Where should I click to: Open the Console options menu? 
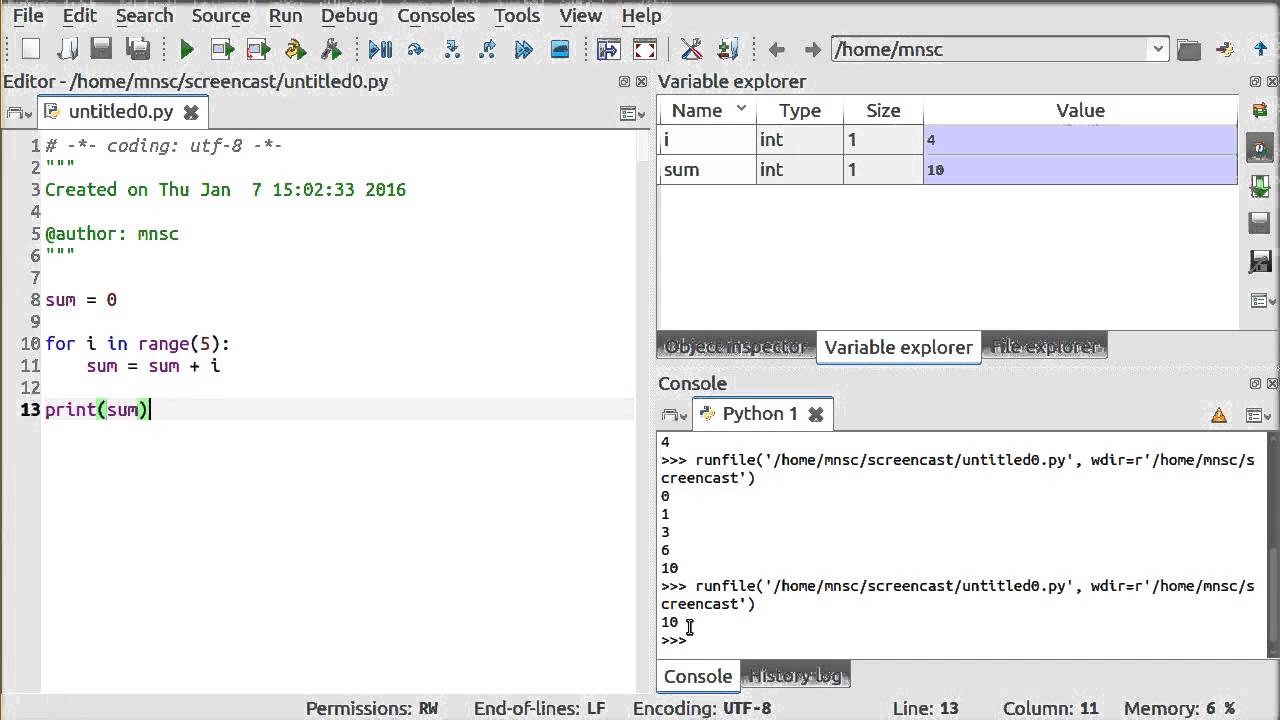[1259, 415]
